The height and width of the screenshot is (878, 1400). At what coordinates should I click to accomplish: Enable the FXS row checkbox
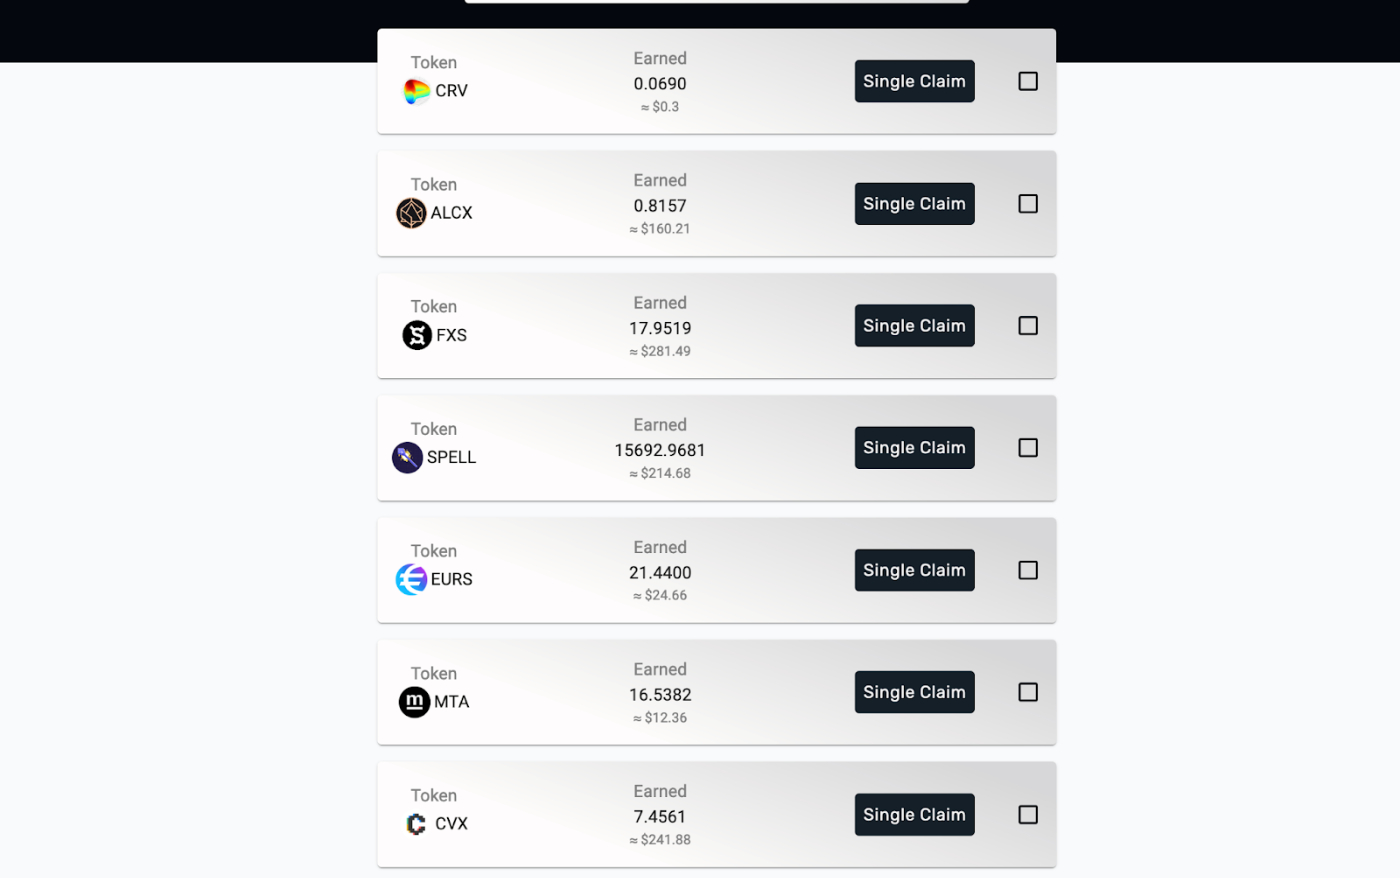point(1028,326)
